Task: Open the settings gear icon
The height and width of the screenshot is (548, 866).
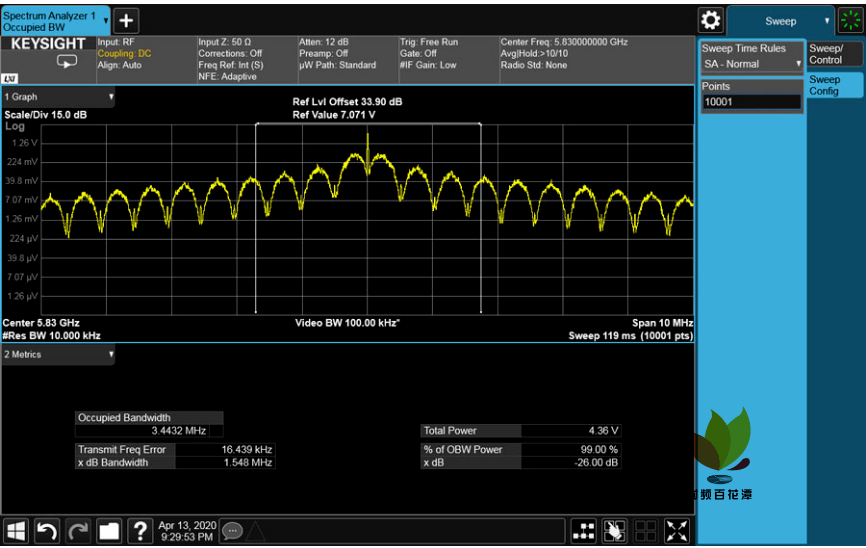Action: point(711,20)
